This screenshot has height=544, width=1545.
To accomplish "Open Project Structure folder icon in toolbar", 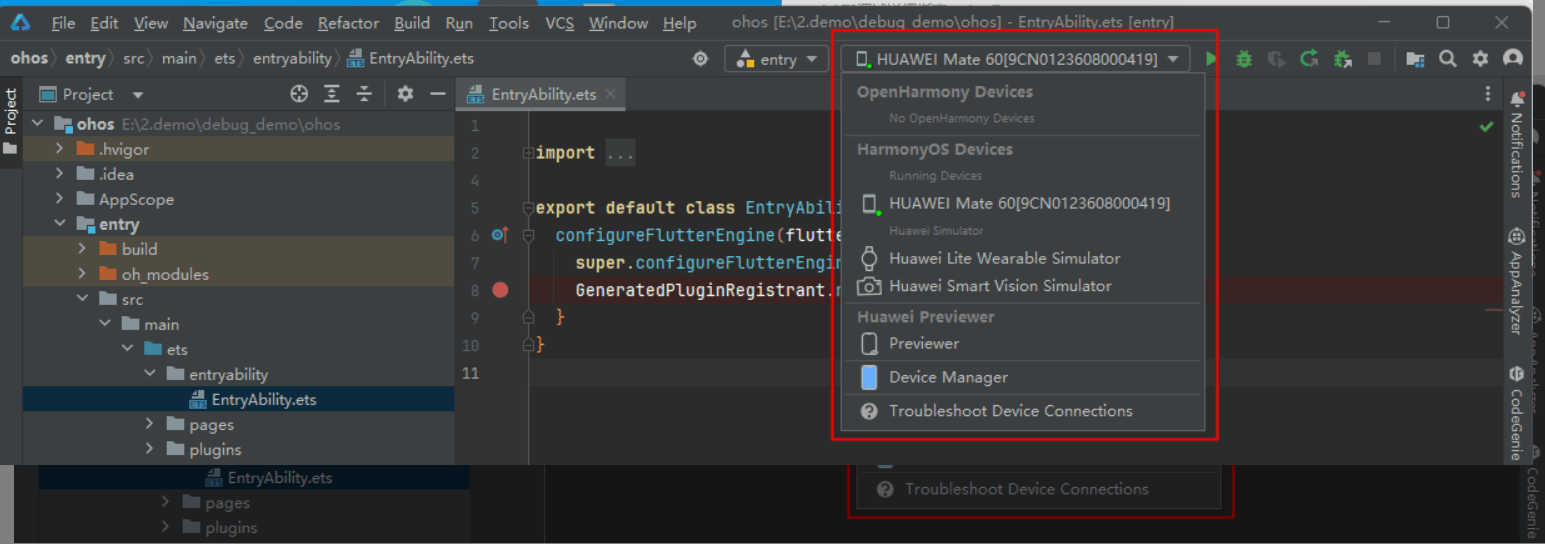I will pyautogui.click(x=1415, y=59).
